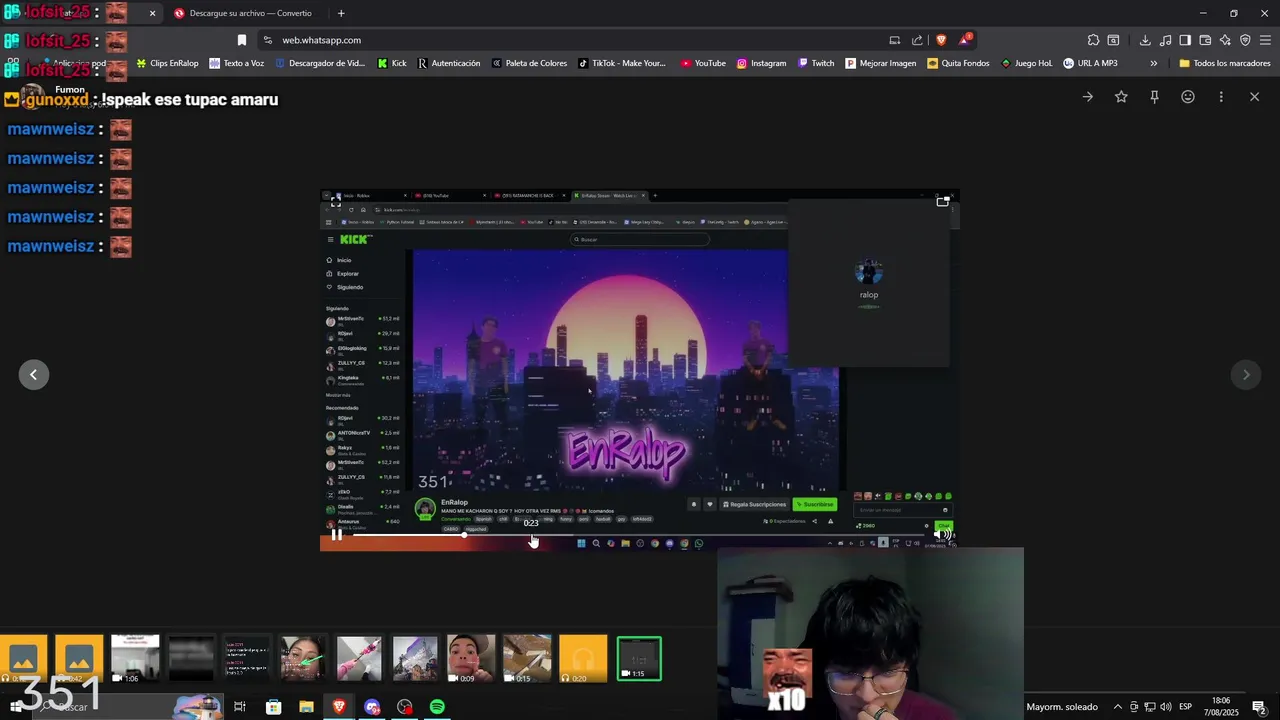Expand the bookmarks overflow chevron
The width and height of the screenshot is (1280, 720).
pos(1153,63)
